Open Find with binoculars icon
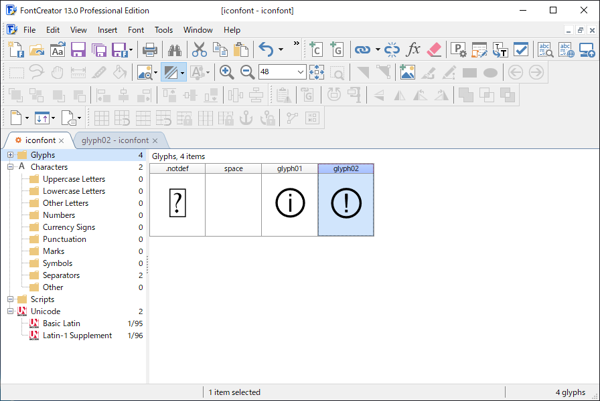The height and width of the screenshot is (401, 600). click(x=174, y=50)
